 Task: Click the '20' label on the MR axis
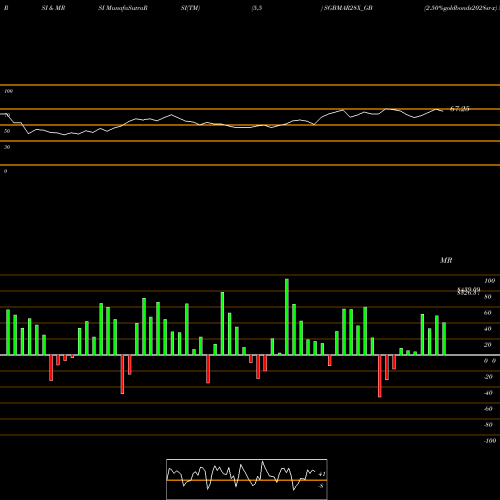click(x=488, y=345)
